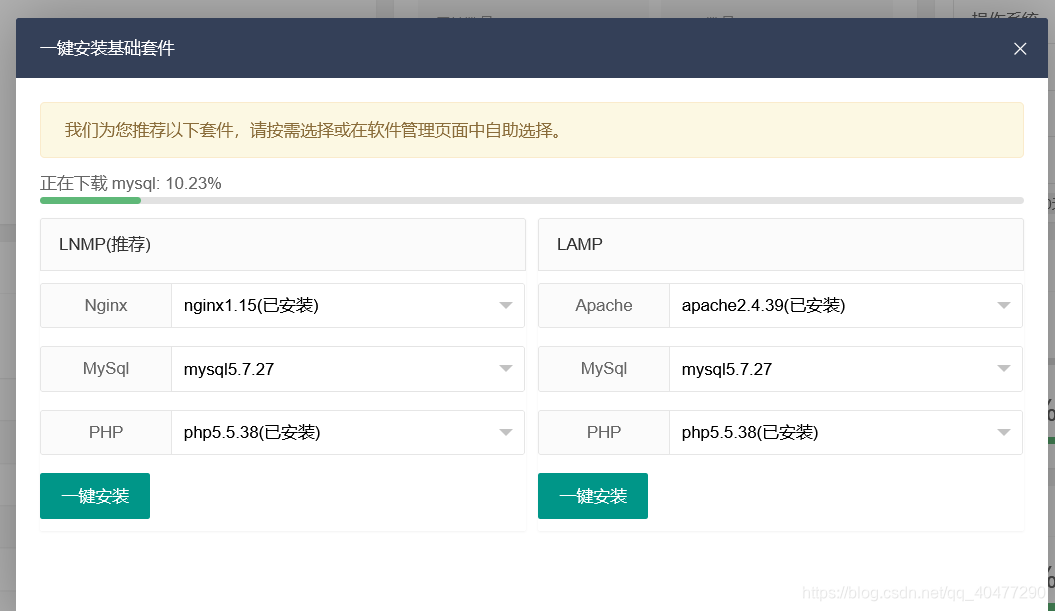The height and width of the screenshot is (611, 1055).
Task: Click the 一键安装 button under LAMP
Action: coord(593,496)
